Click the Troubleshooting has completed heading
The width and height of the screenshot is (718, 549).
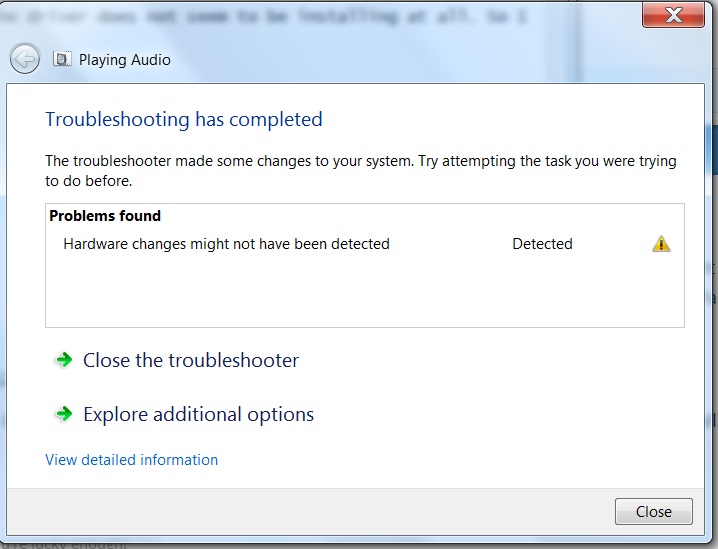click(184, 120)
